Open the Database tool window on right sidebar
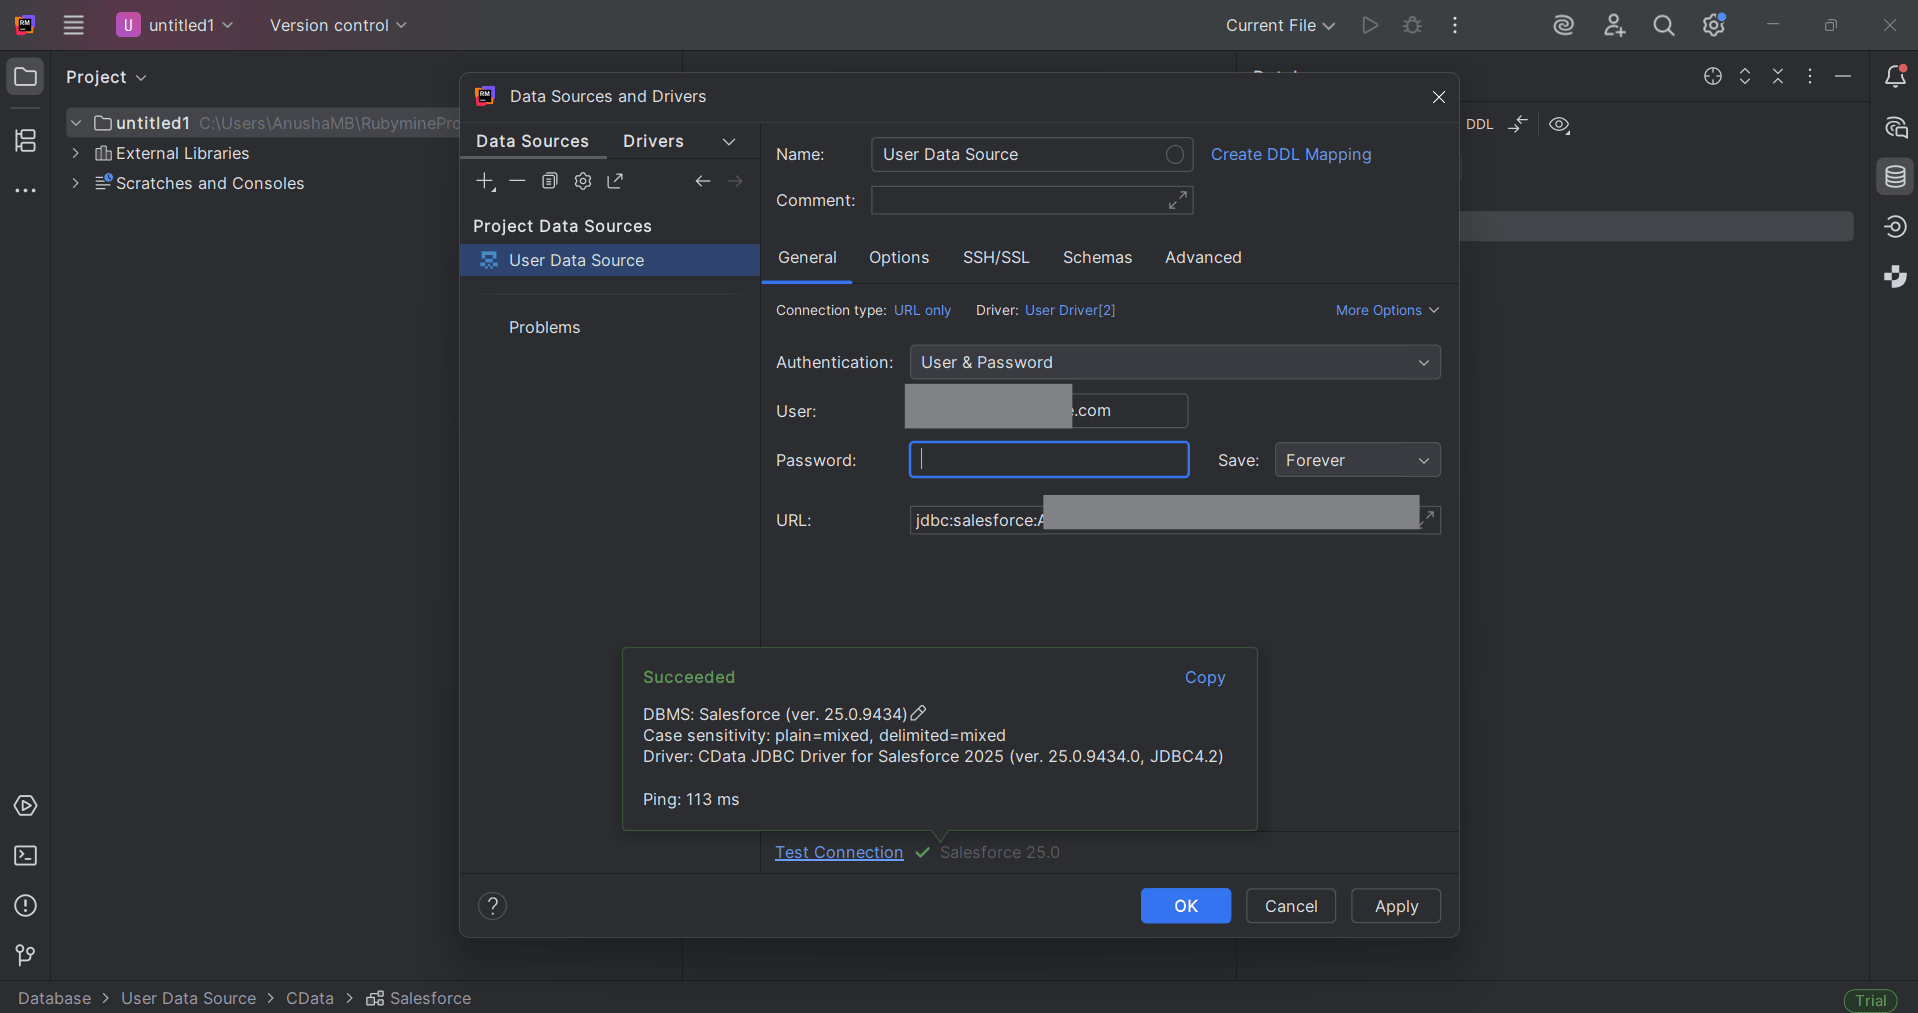The height and width of the screenshot is (1013, 1918). click(1896, 176)
